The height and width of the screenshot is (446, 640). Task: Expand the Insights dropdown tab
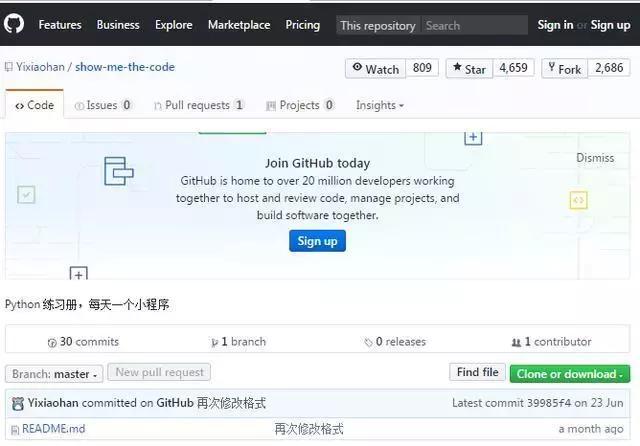point(380,105)
